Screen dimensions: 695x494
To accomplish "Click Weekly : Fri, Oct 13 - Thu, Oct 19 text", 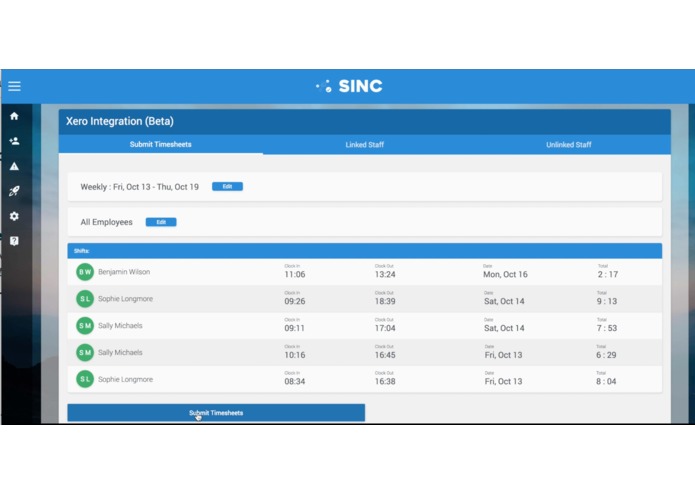I will click(140, 187).
